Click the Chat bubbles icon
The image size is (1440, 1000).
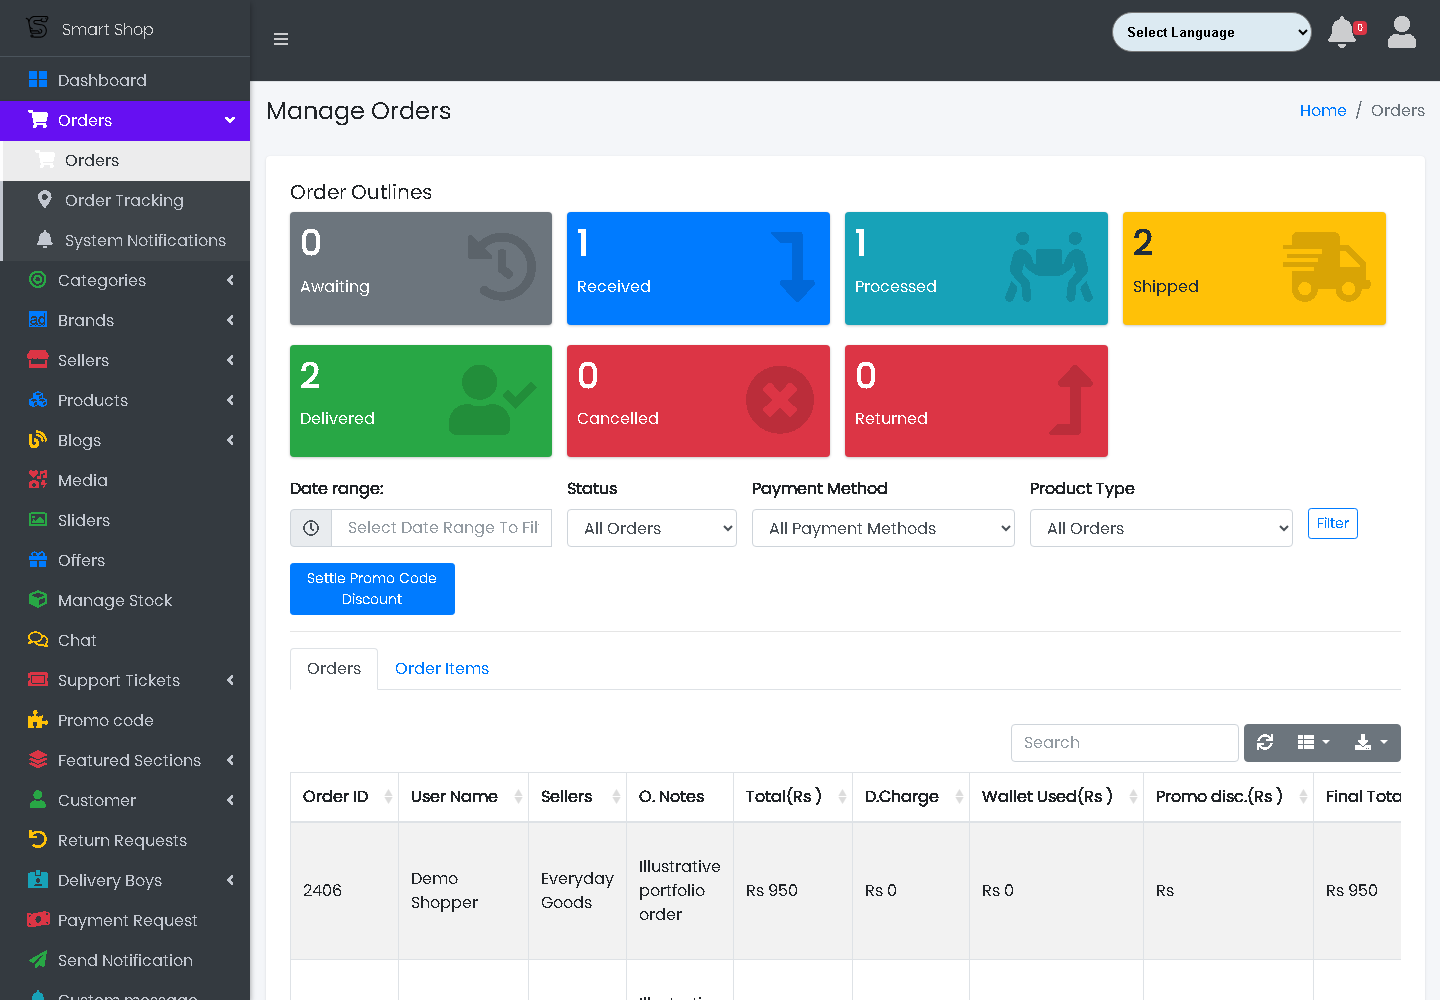click(38, 640)
